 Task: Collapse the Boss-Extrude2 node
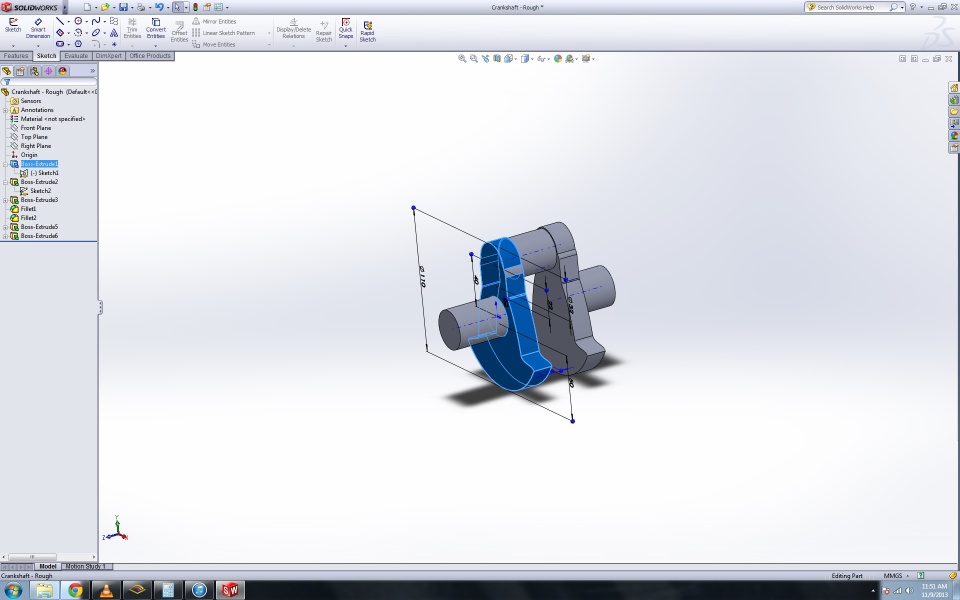6,182
